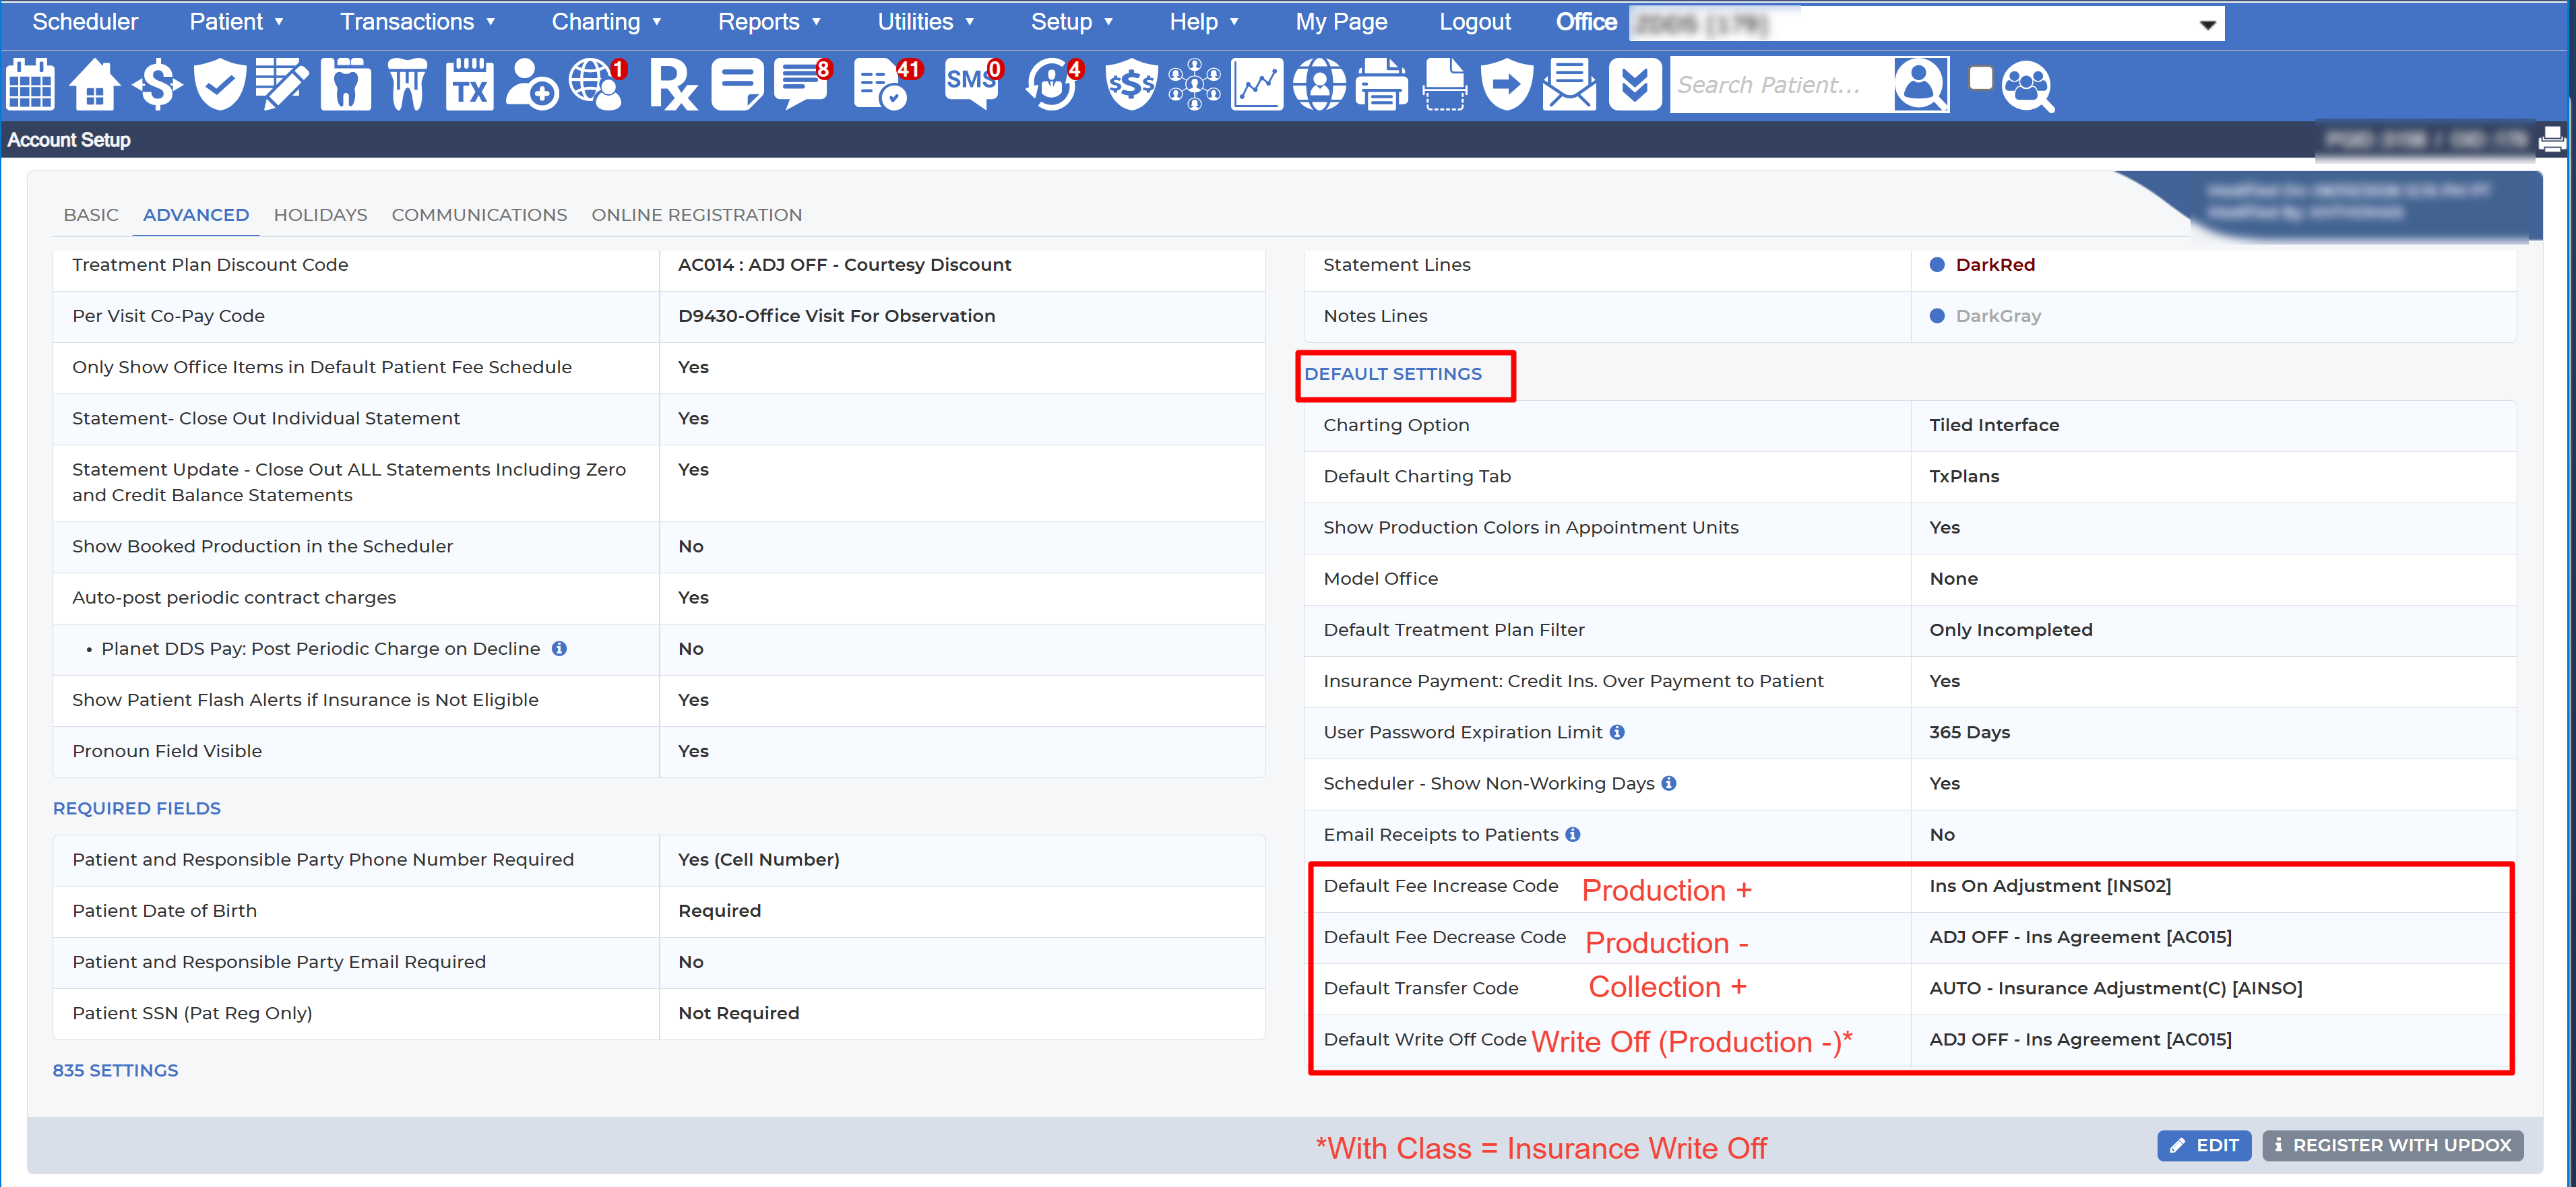This screenshot has width=2576, height=1187.
Task: Click the EDIT button
Action: pyautogui.click(x=2204, y=1145)
